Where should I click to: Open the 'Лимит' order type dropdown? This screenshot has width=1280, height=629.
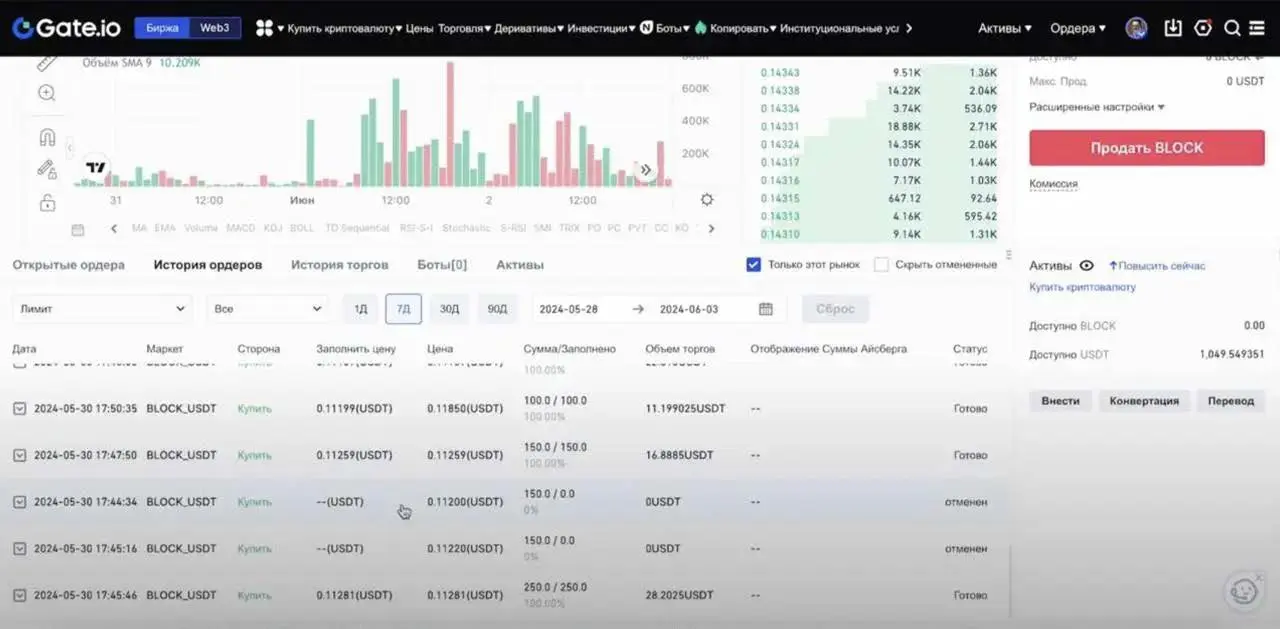click(101, 309)
